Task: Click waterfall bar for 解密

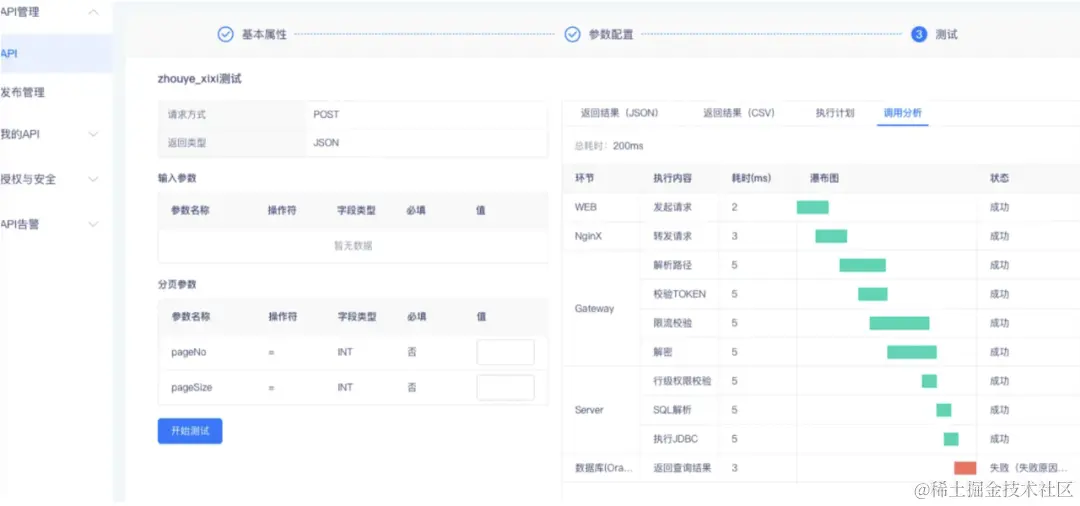Action: [912, 352]
